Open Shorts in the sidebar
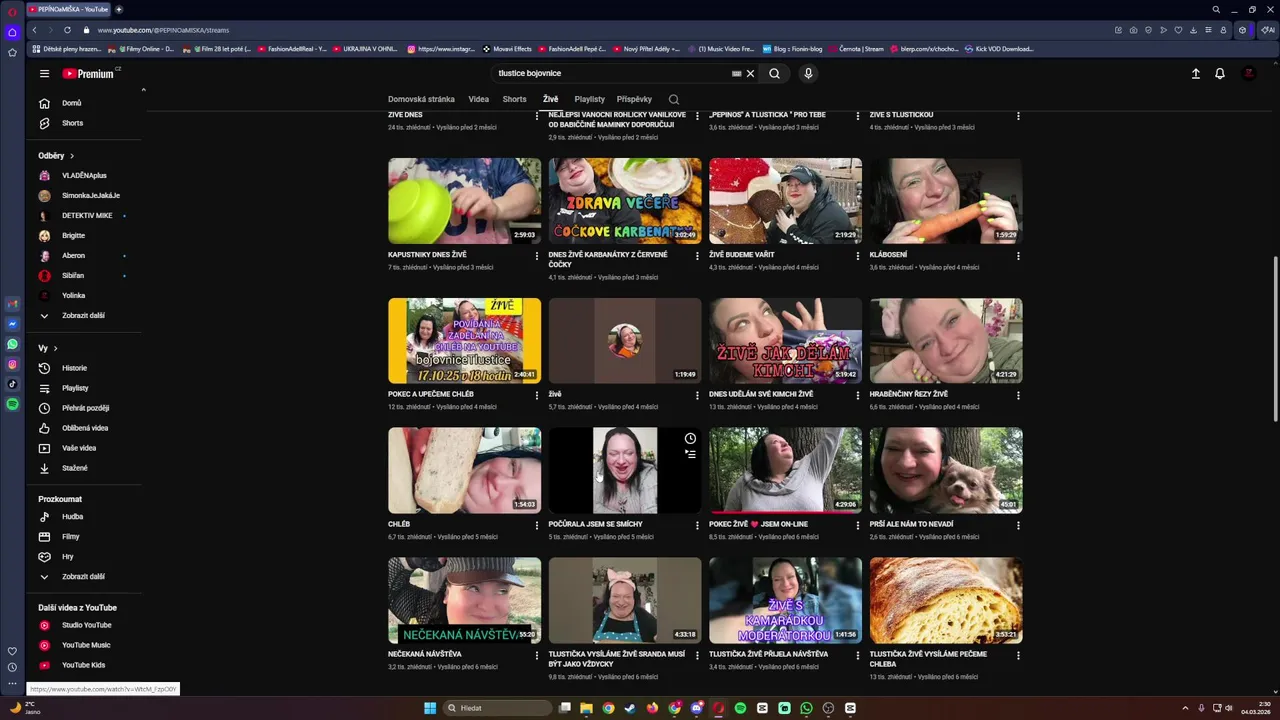This screenshot has width=1280, height=720. [84, 123]
